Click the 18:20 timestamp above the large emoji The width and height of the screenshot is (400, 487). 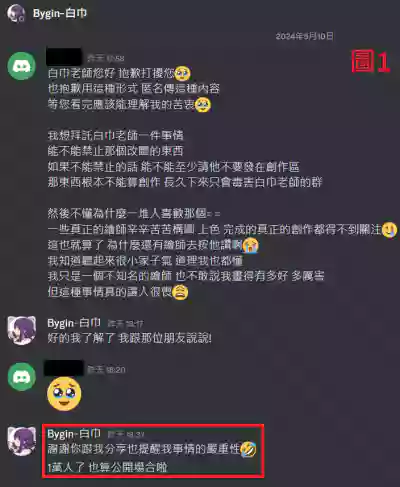point(106,370)
